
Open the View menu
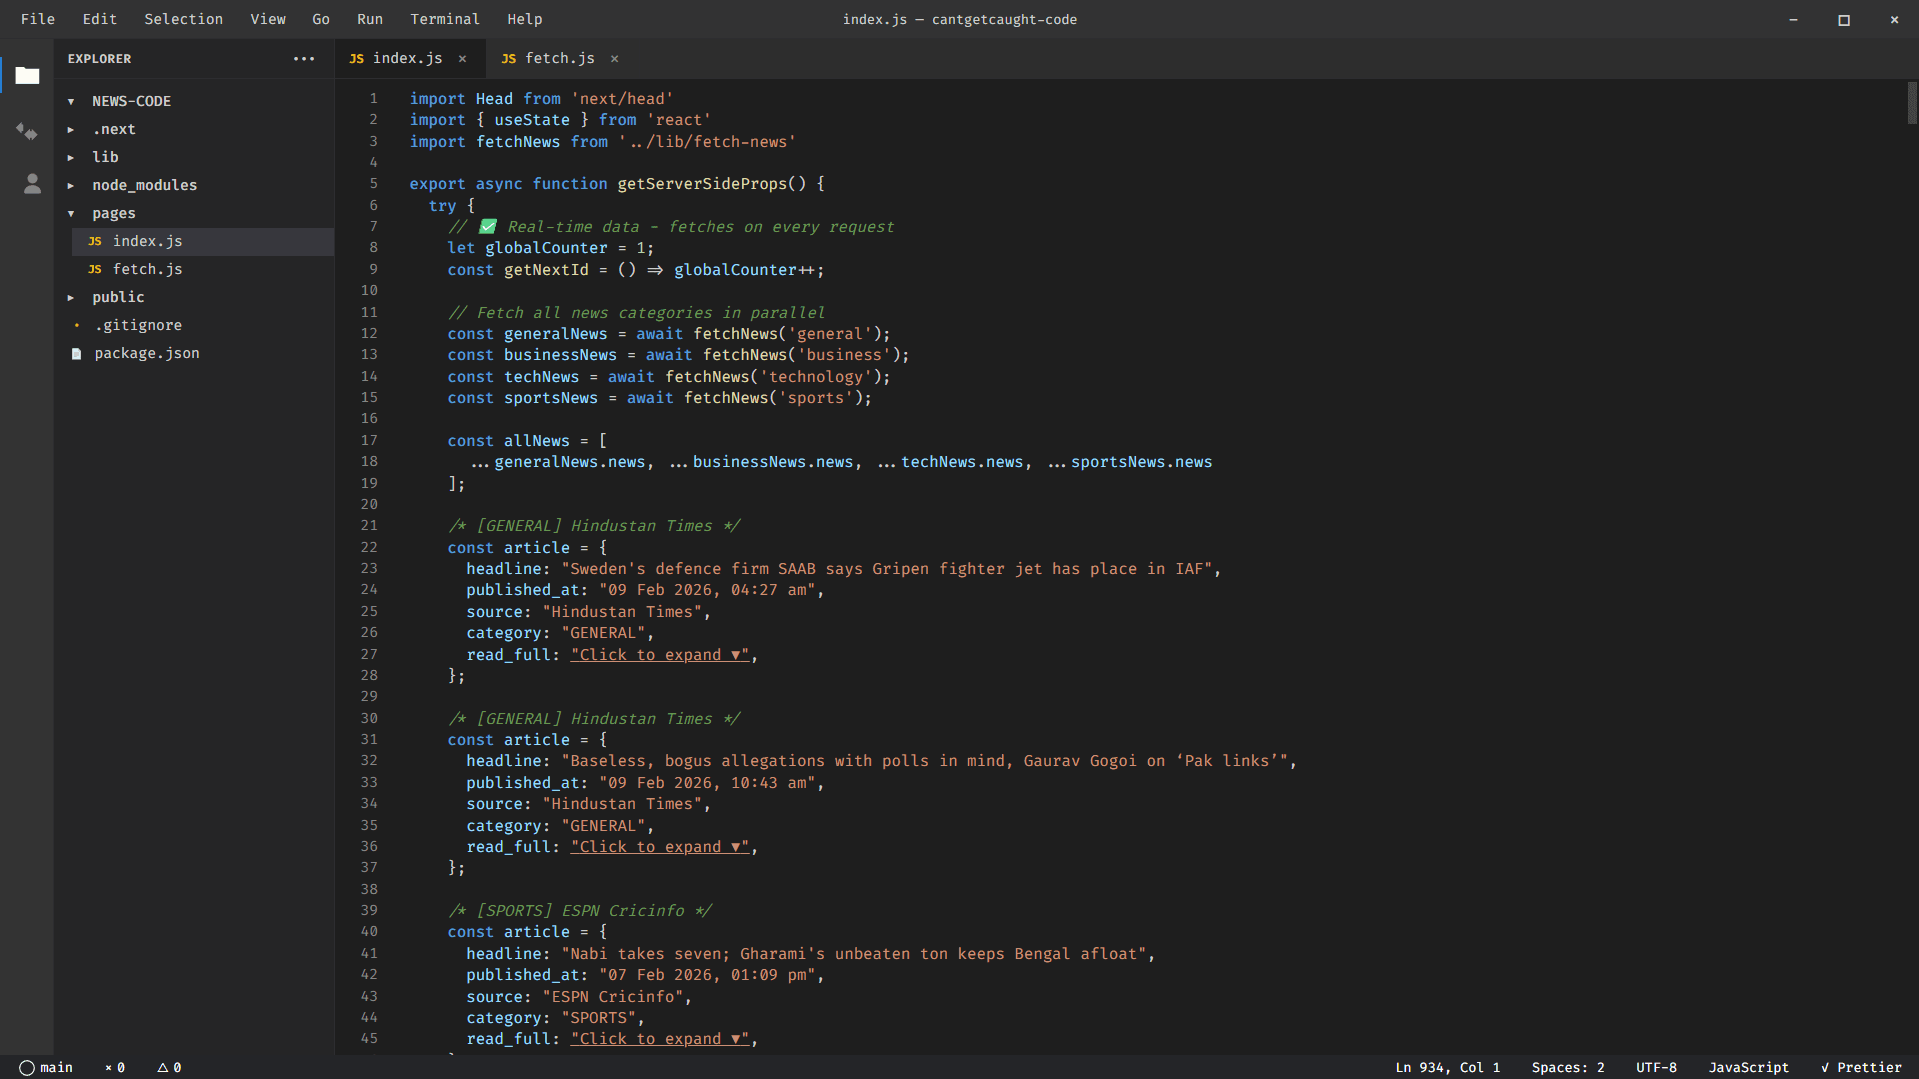point(268,19)
